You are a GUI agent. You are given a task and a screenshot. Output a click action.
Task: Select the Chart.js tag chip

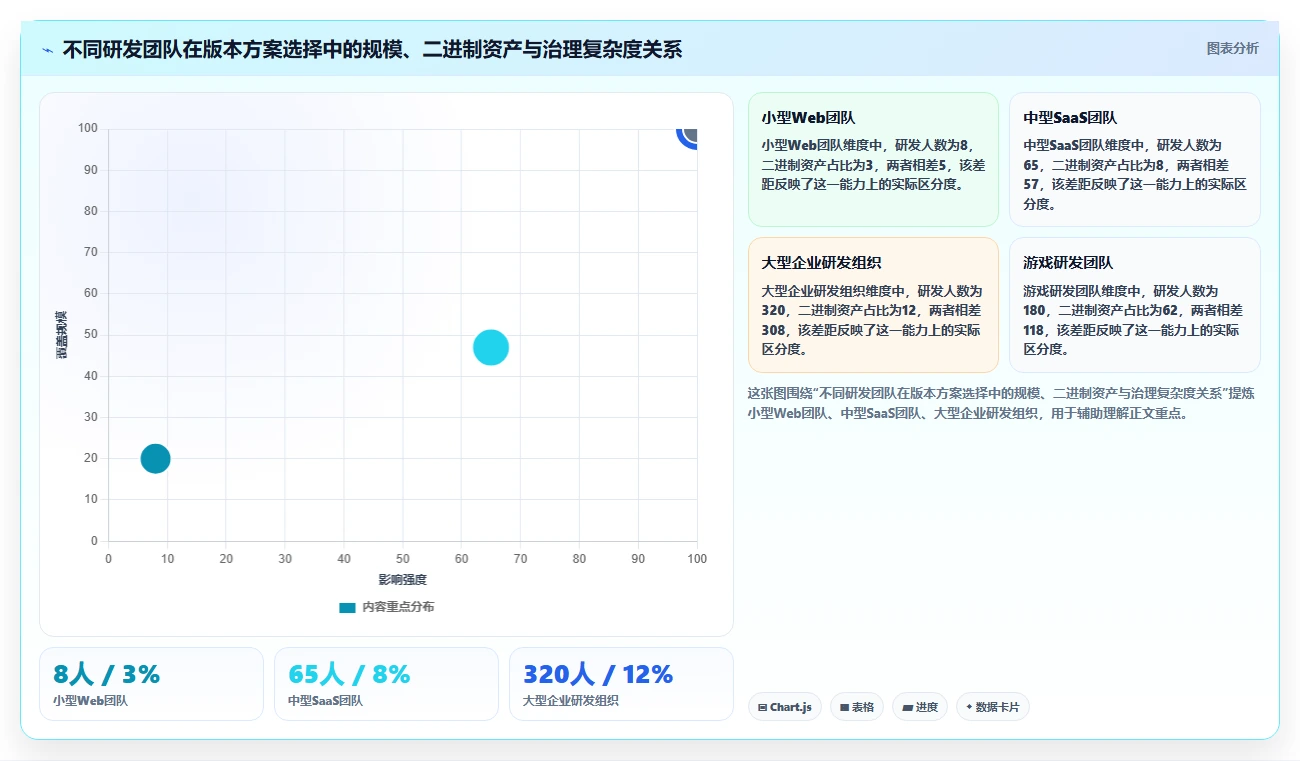[x=785, y=707]
